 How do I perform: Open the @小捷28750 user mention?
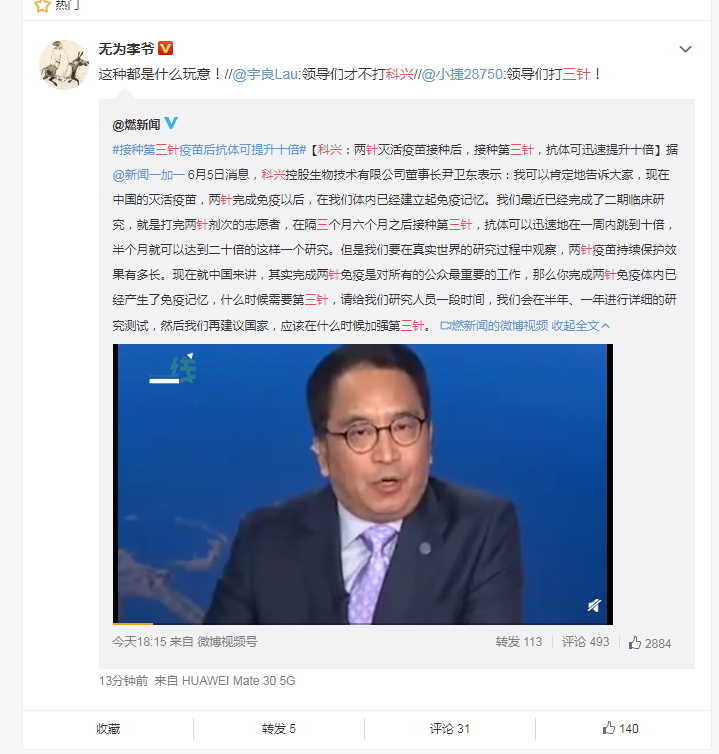point(462,74)
